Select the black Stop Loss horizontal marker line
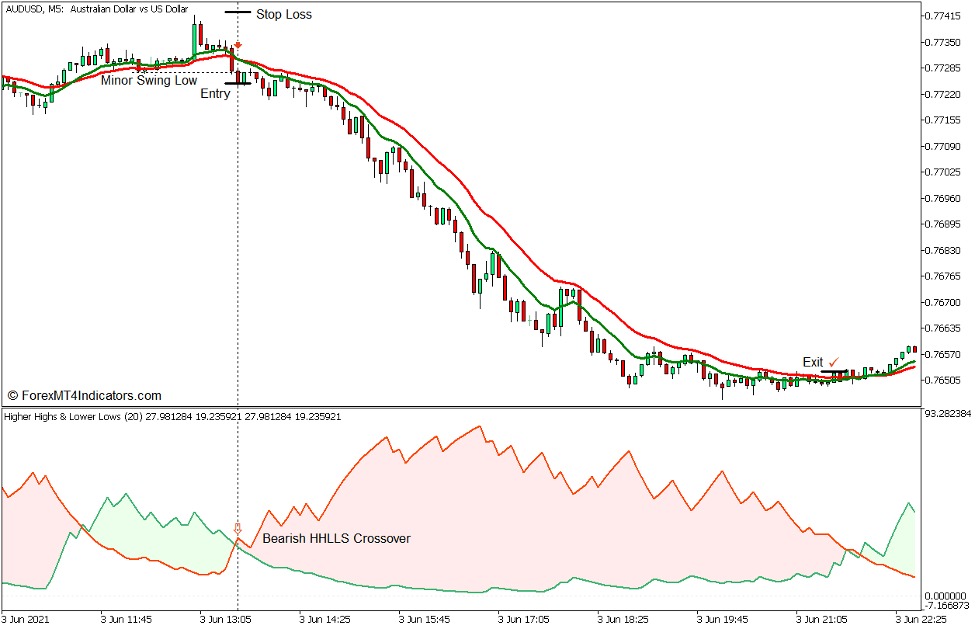This screenshot has height=629, width=977. pyautogui.click(x=238, y=12)
